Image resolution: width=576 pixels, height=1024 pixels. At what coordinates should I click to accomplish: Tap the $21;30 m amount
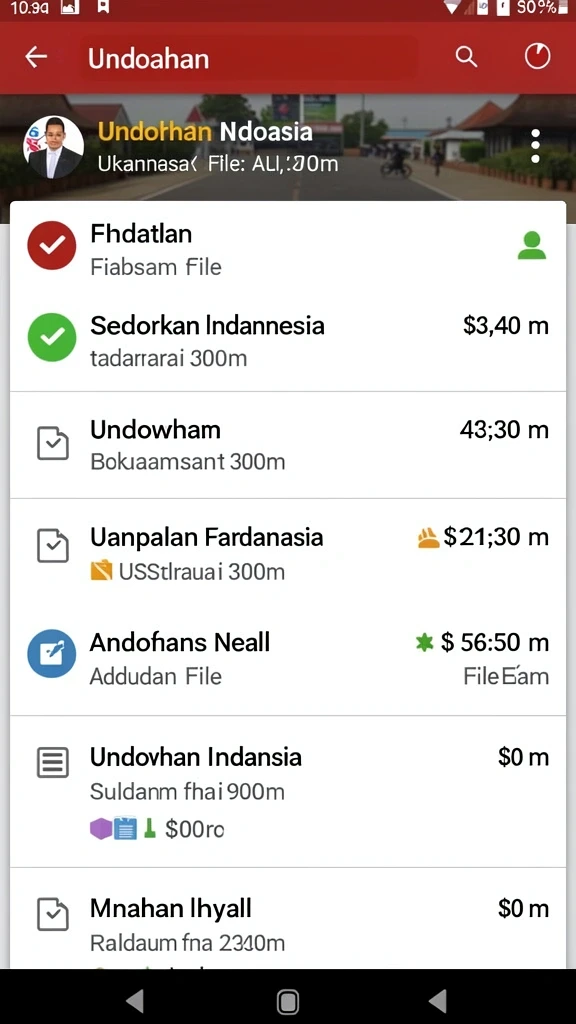(x=496, y=537)
